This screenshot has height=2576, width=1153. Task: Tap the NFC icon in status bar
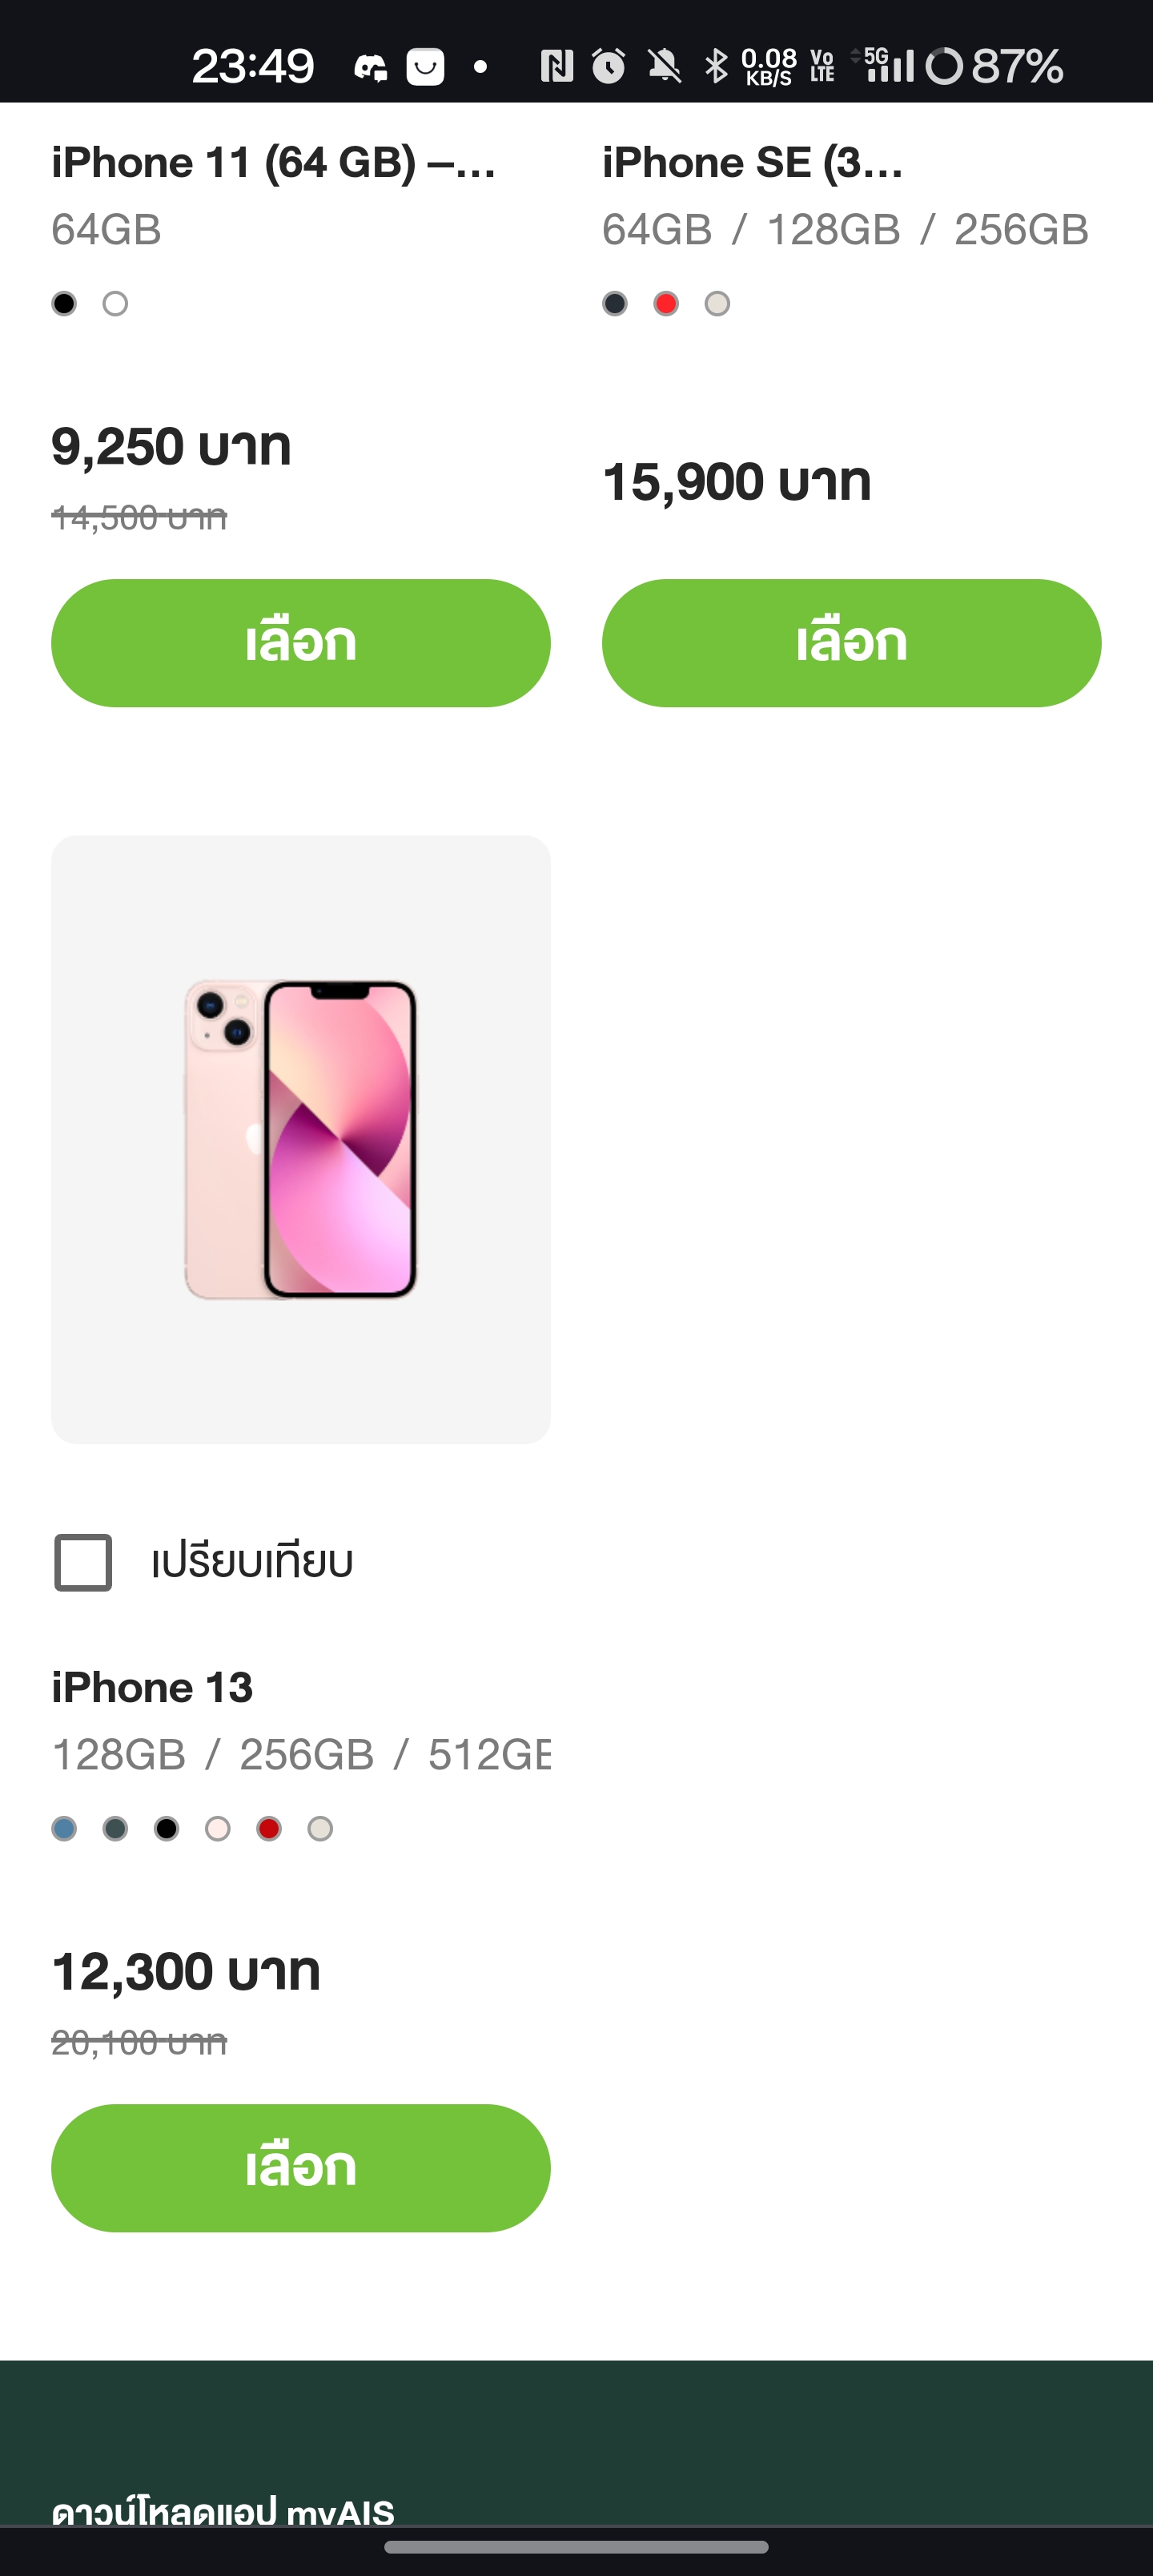[x=557, y=66]
